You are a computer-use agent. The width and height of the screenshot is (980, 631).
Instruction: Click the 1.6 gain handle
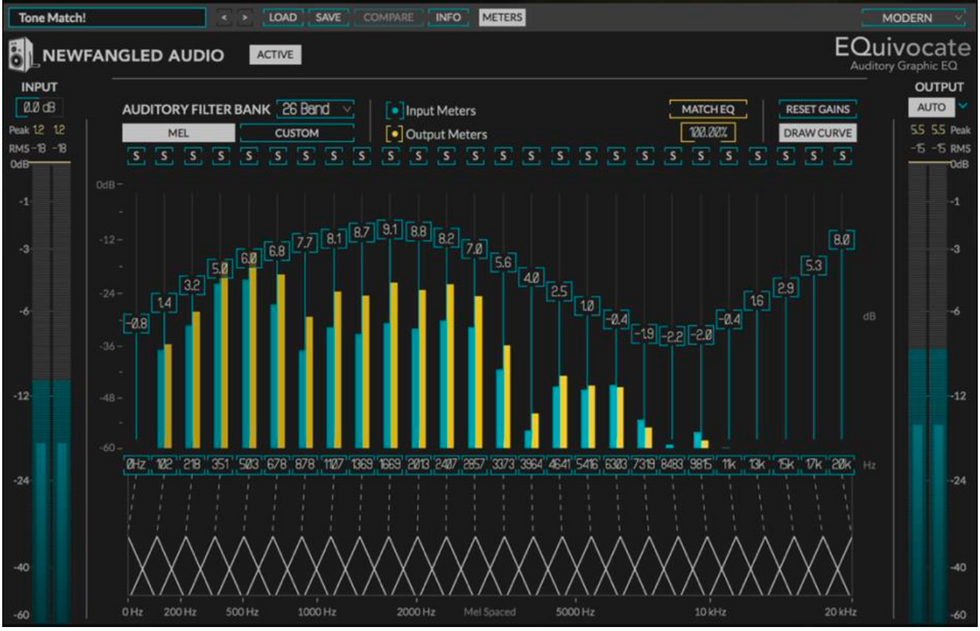(757, 301)
